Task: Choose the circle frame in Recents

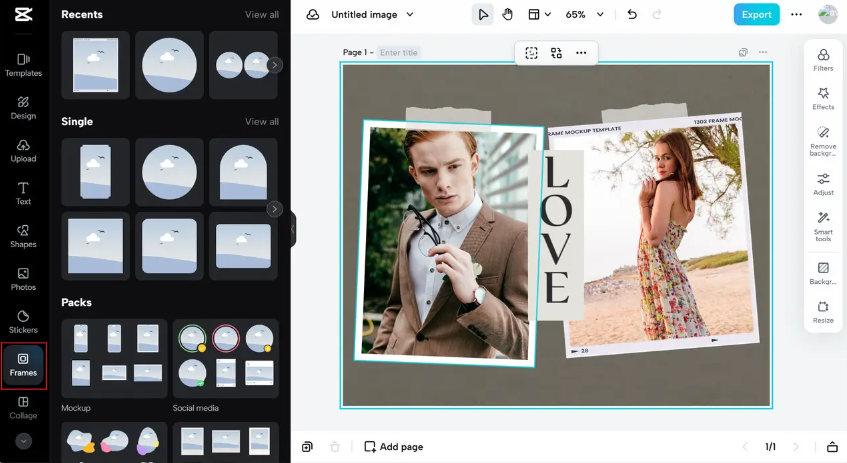Action: pos(169,65)
